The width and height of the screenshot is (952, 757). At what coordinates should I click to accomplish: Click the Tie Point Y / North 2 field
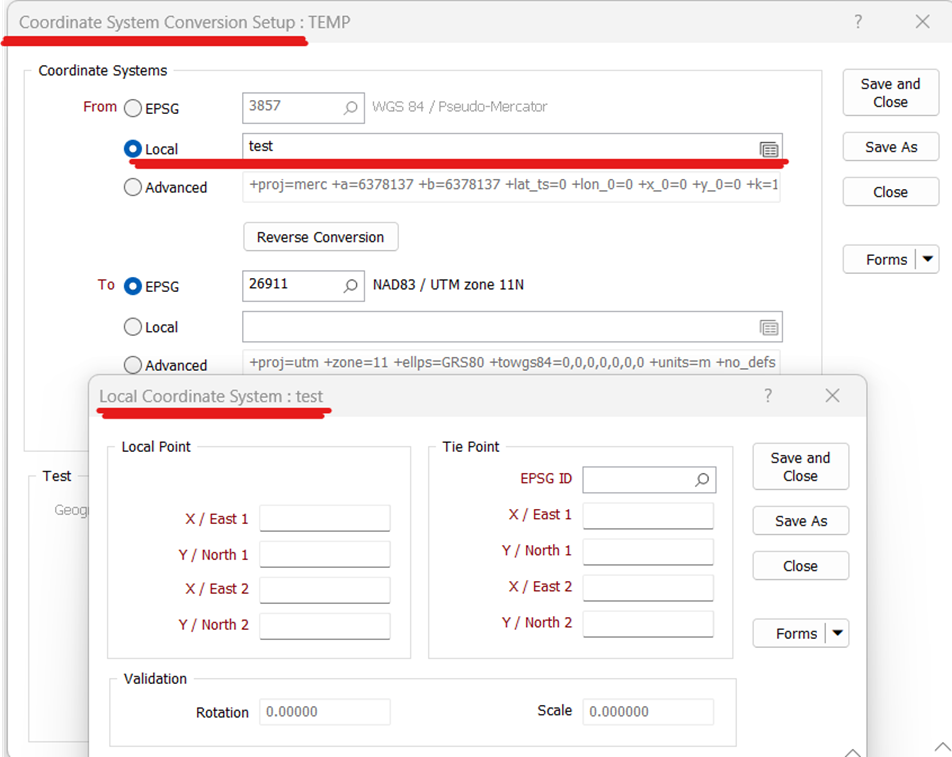tap(647, 623)
